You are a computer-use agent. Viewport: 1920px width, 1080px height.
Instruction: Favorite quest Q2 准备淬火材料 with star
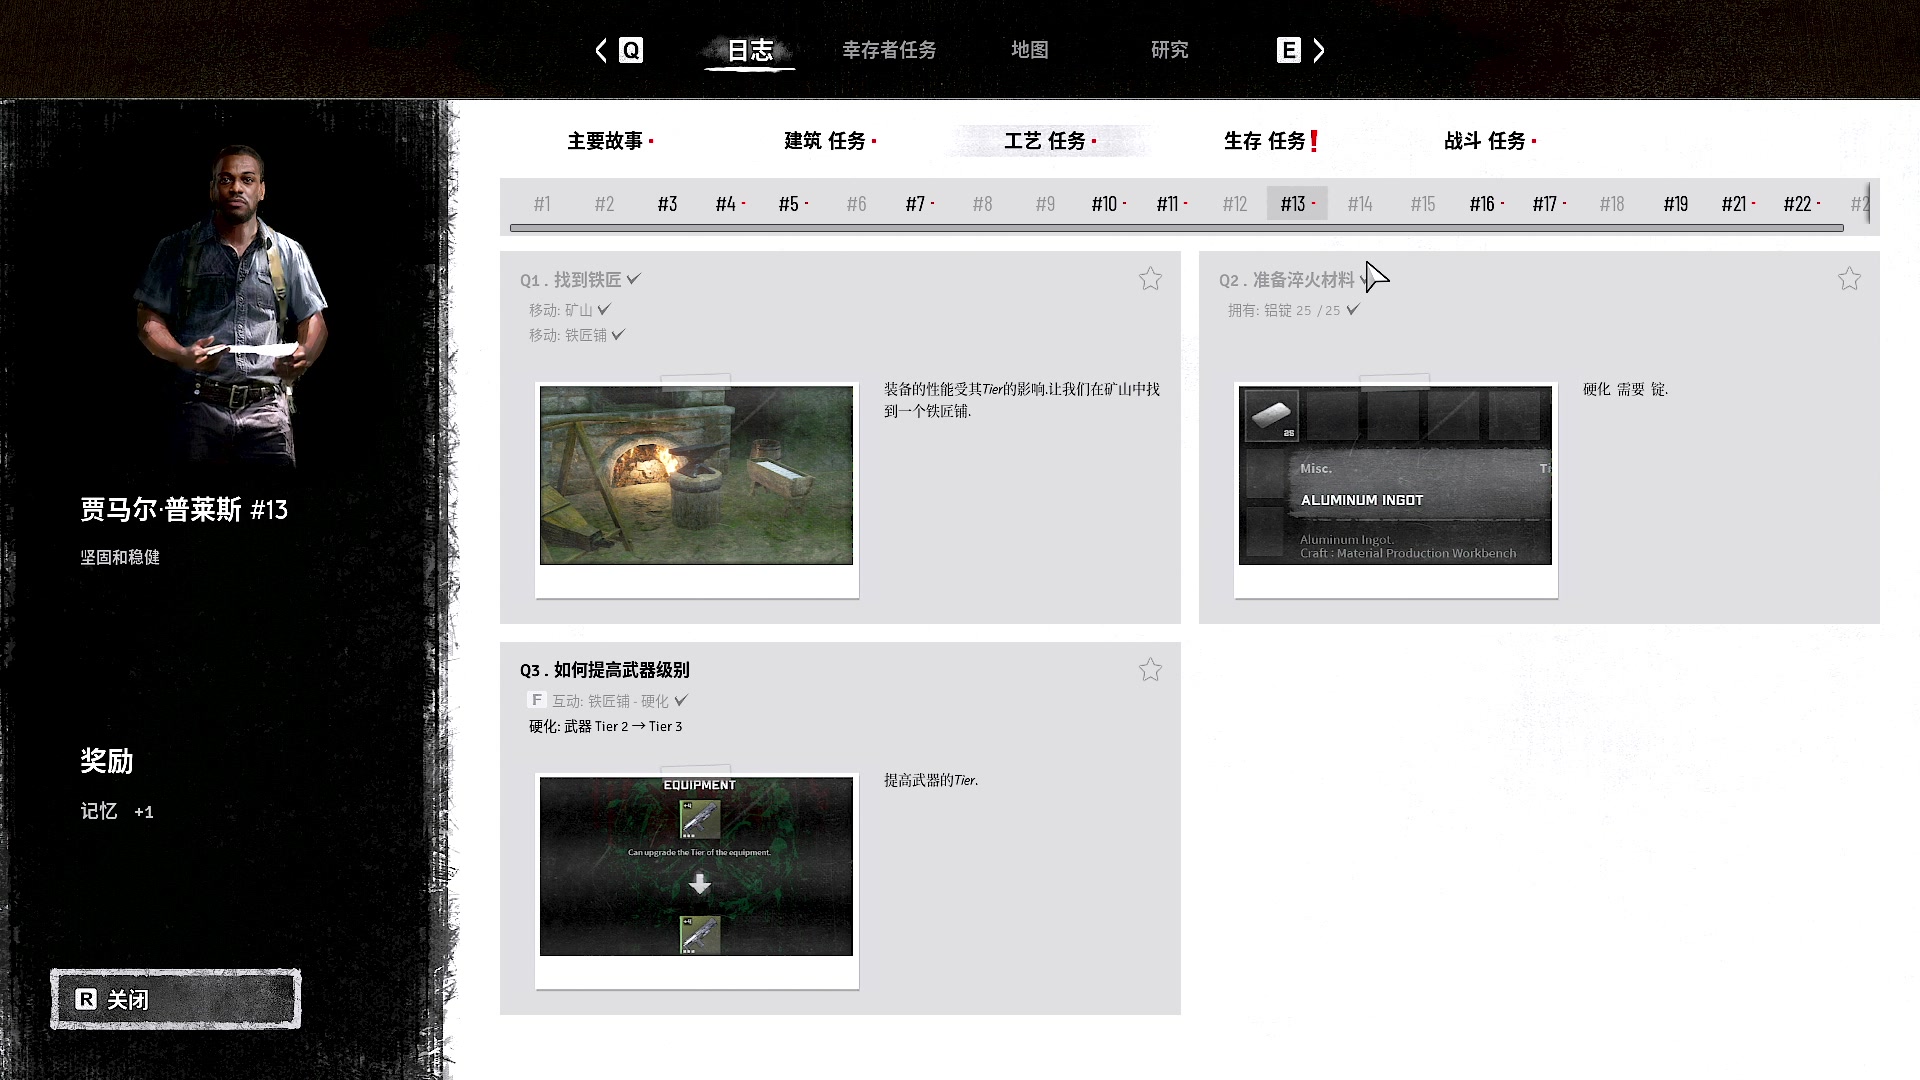click(x=1849, y=279)
